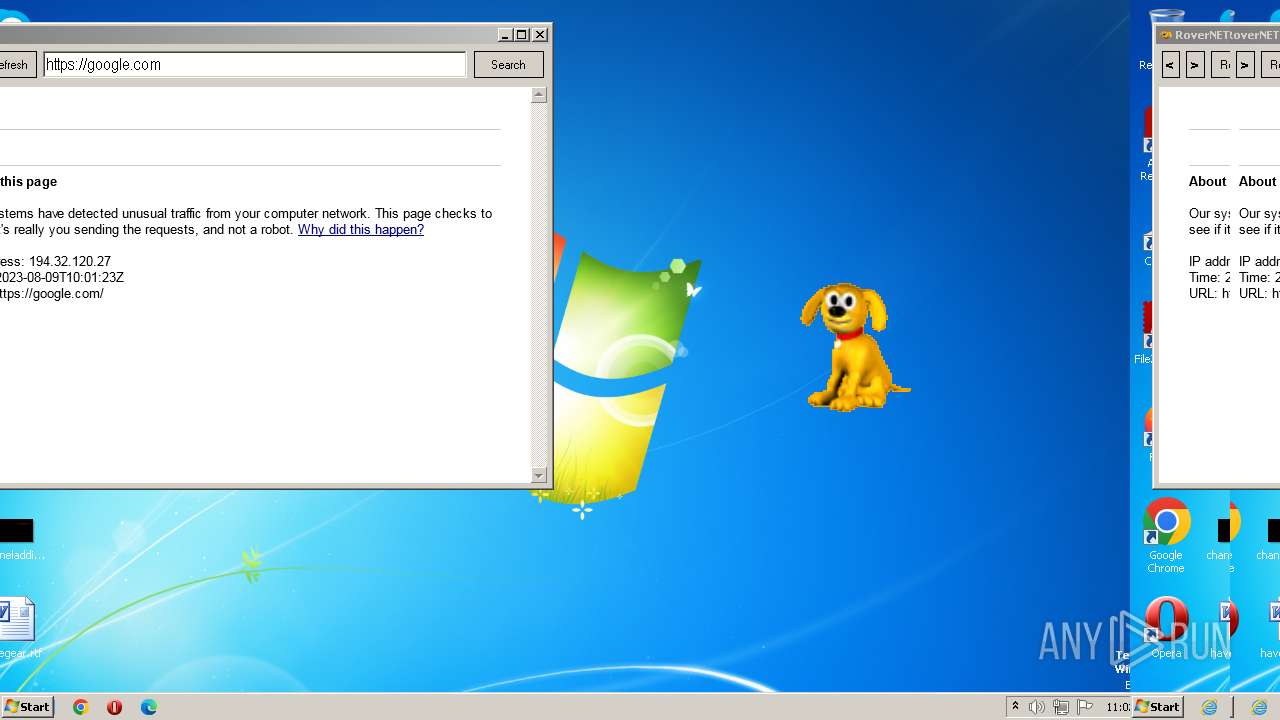Maximize the Google browser window

(522, 35)
